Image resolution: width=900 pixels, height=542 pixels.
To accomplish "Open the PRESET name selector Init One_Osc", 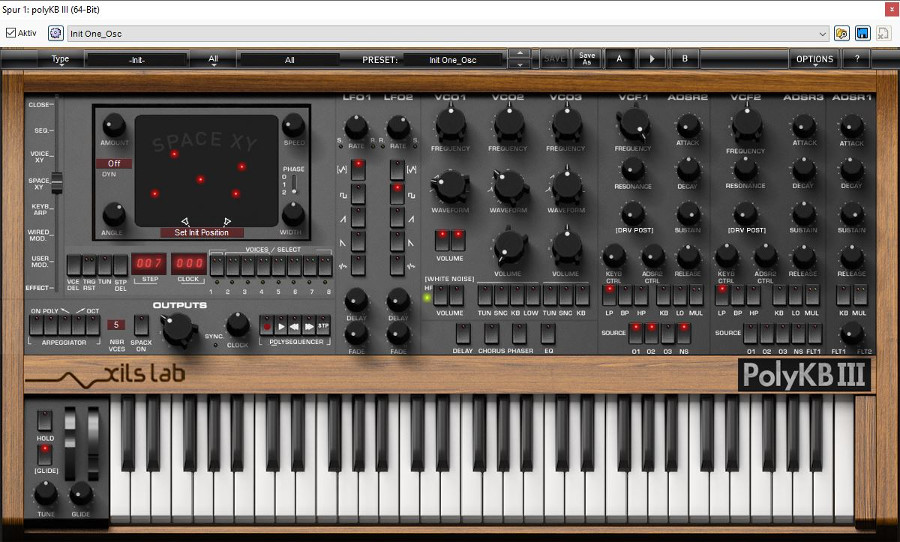I will click(453, 60).
